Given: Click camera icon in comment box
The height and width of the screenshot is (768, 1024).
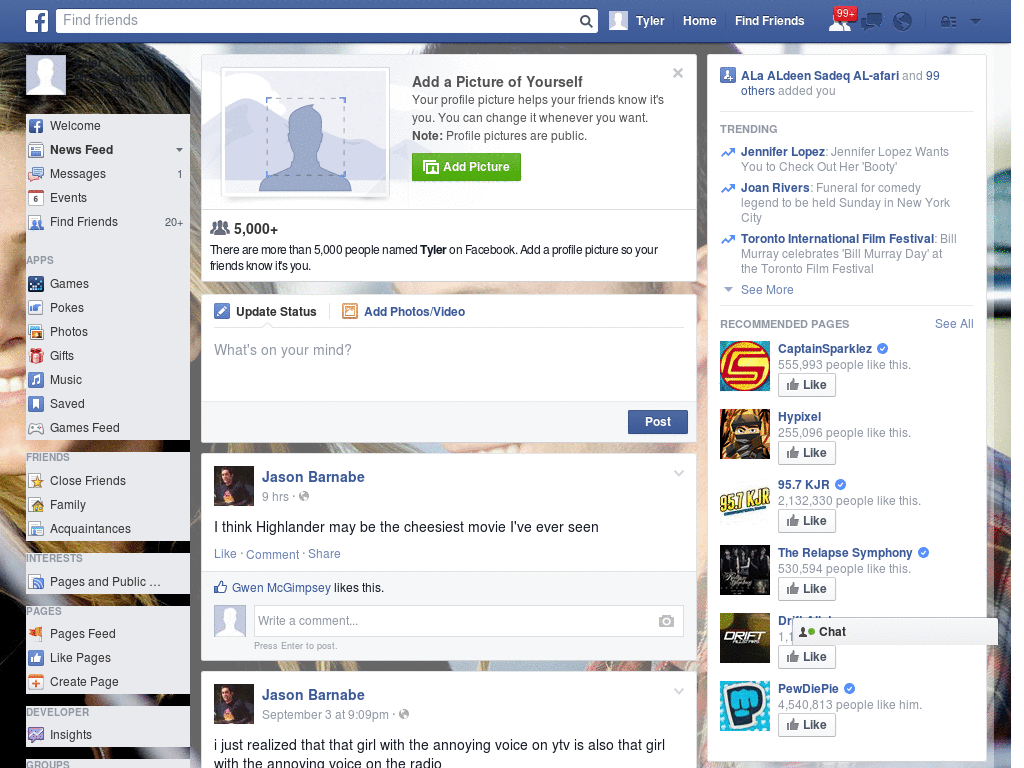Looking at the screenshot, I should point(666,621).
